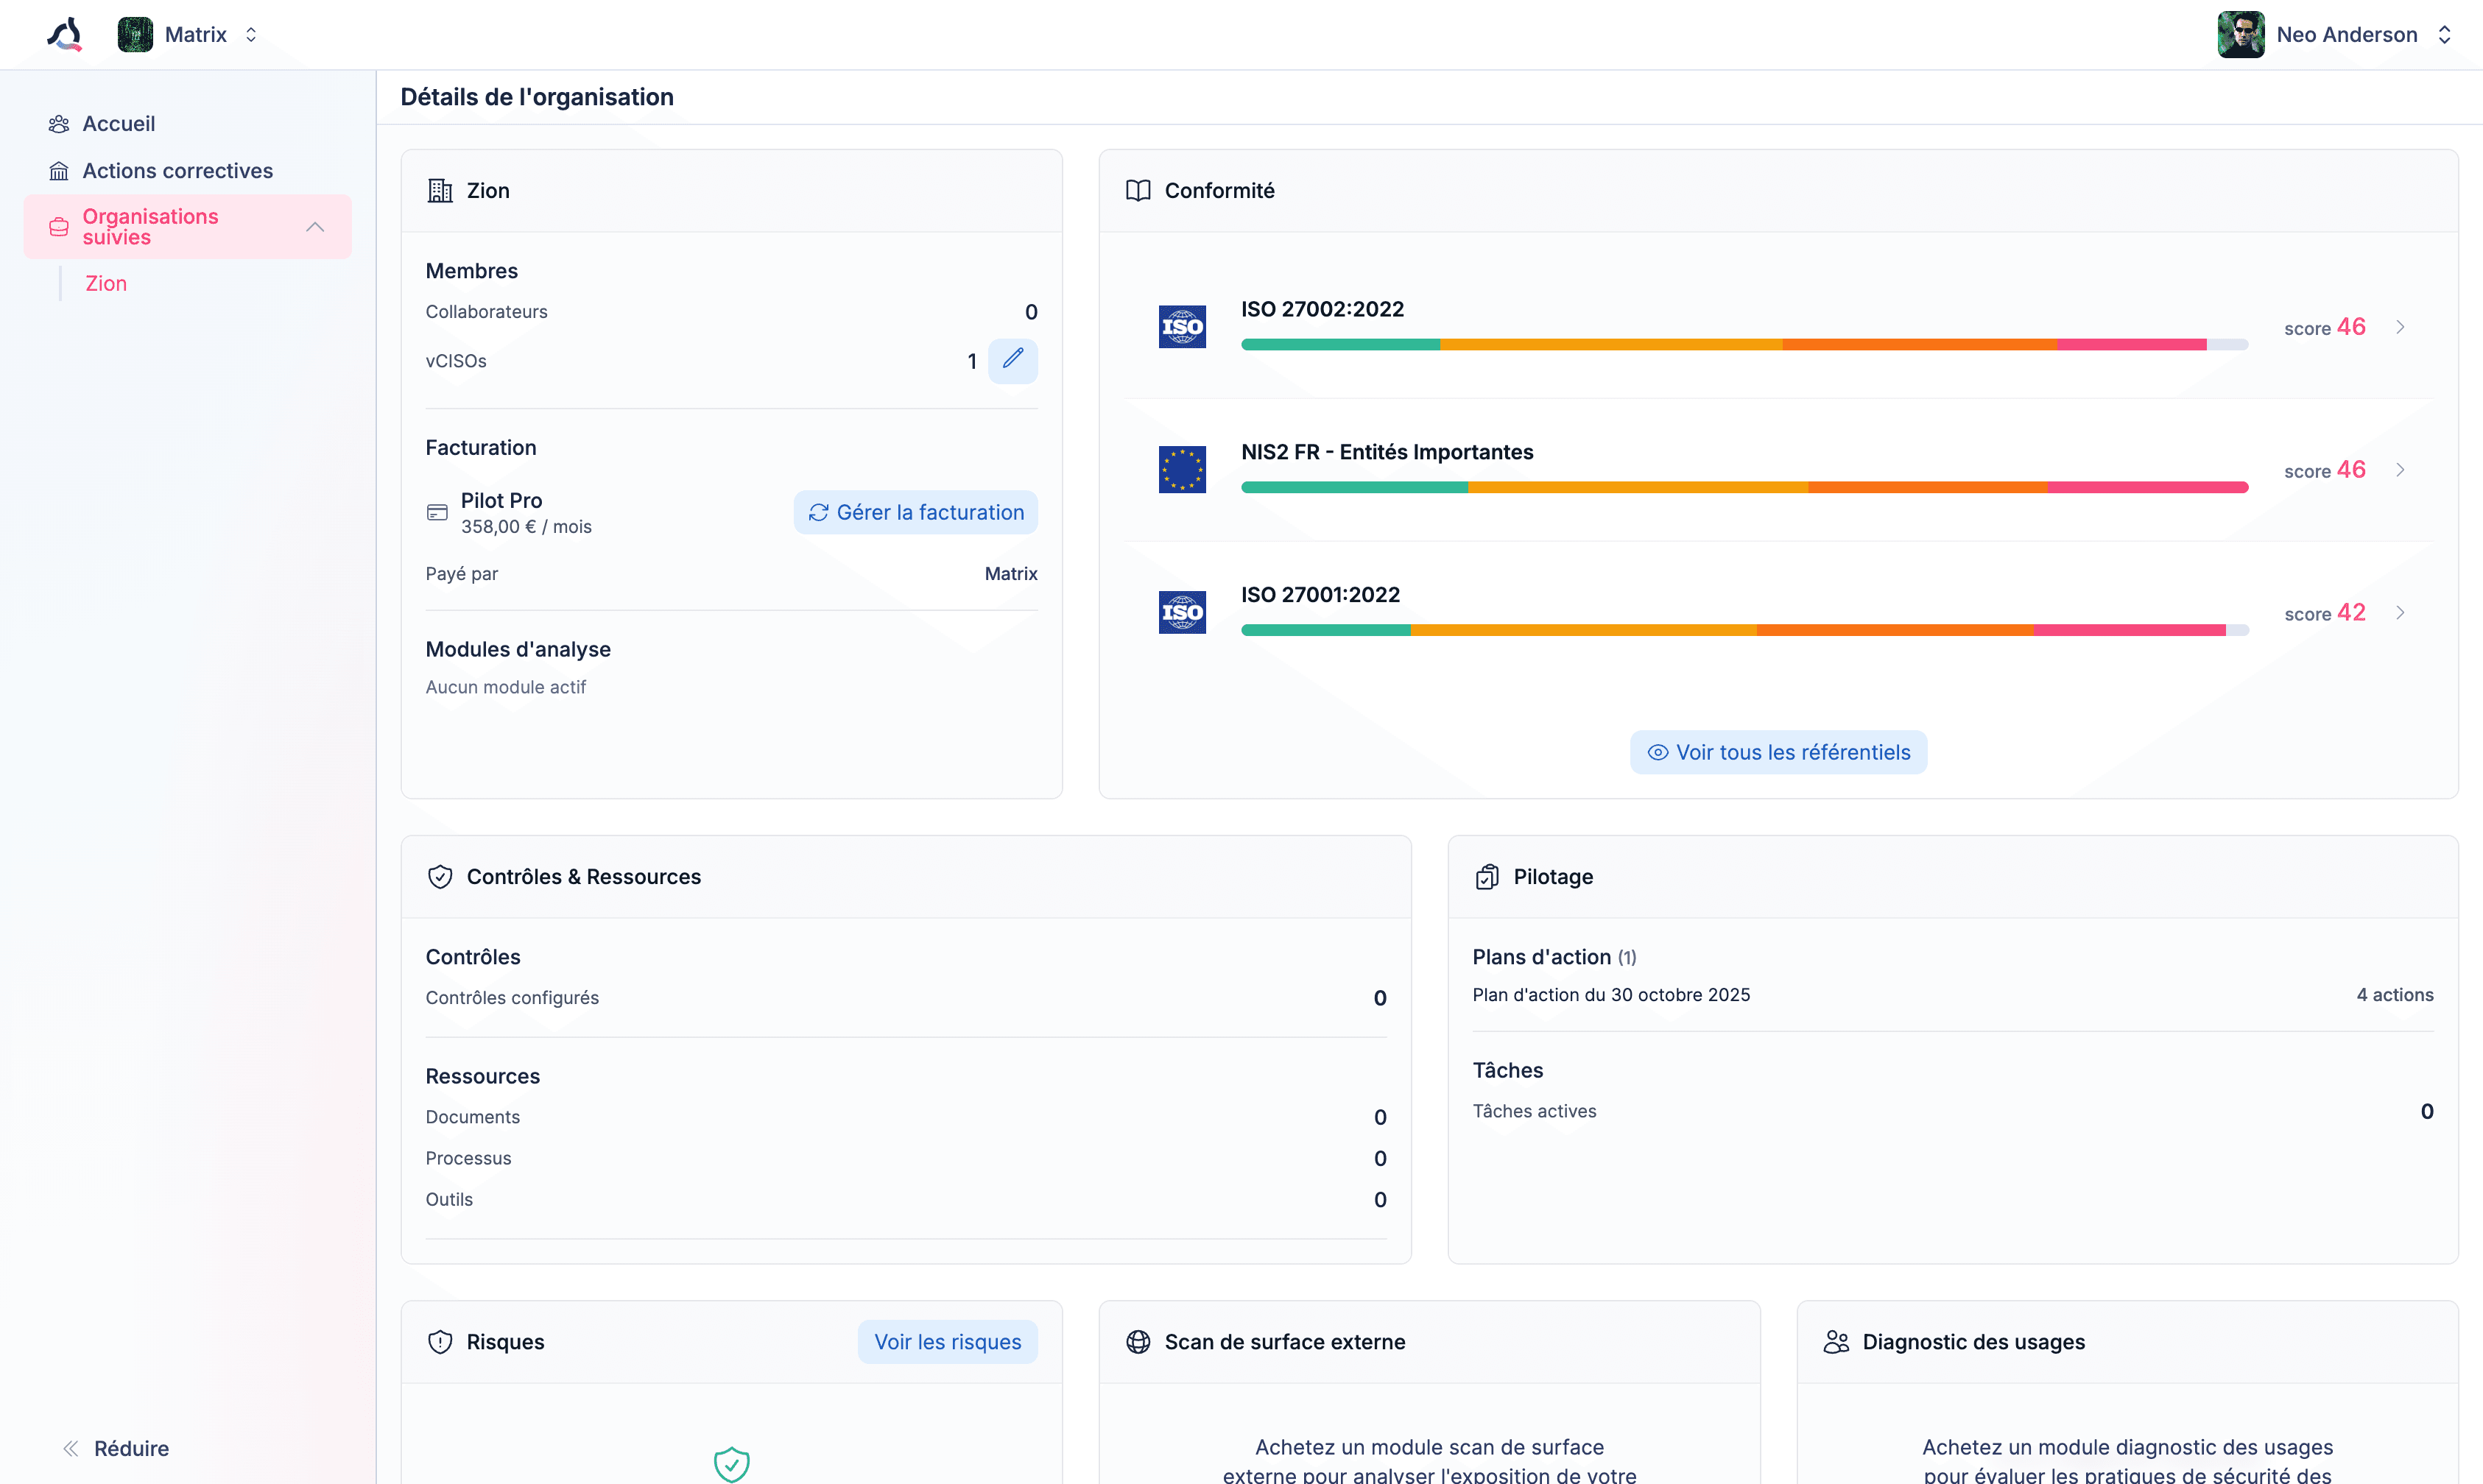Click the globe icon next to Scan de surface externe

click(x=1138, y=1342)
